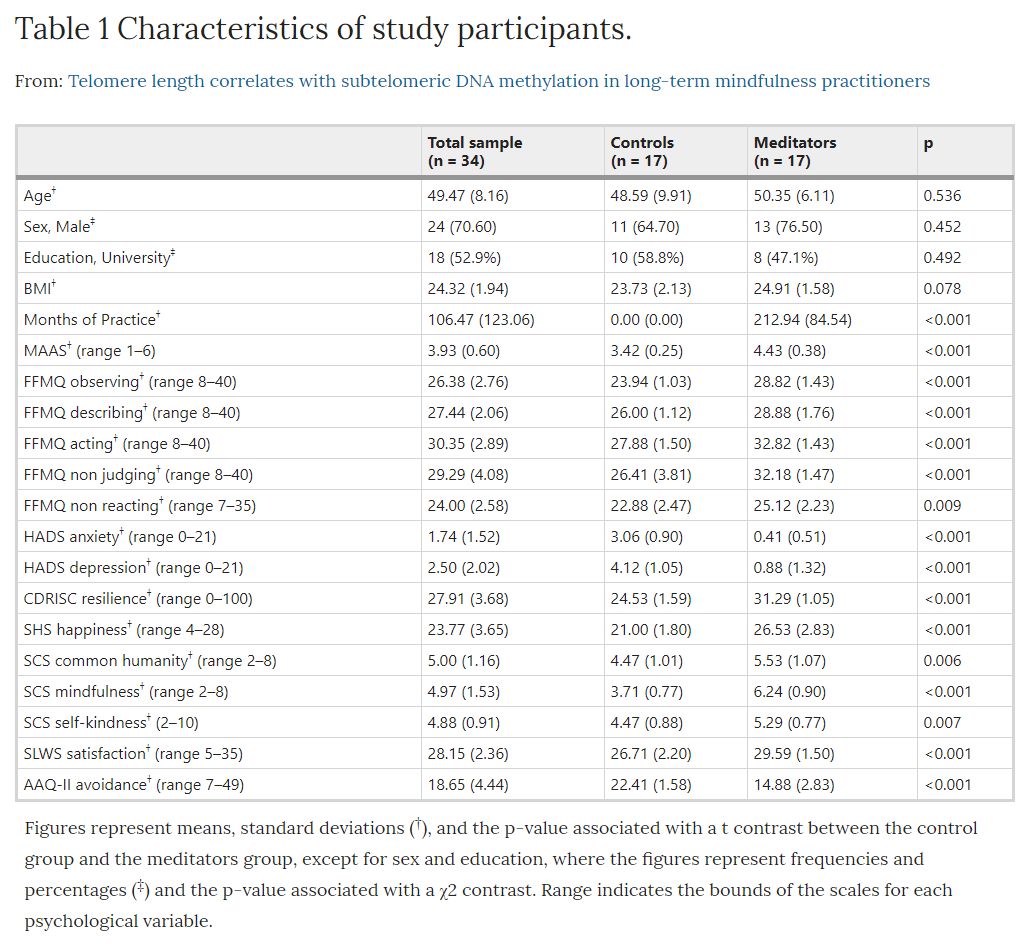Click the CDRISC resilience controls value
Viewport: 1036px width, 944px height.
[651, 599]
